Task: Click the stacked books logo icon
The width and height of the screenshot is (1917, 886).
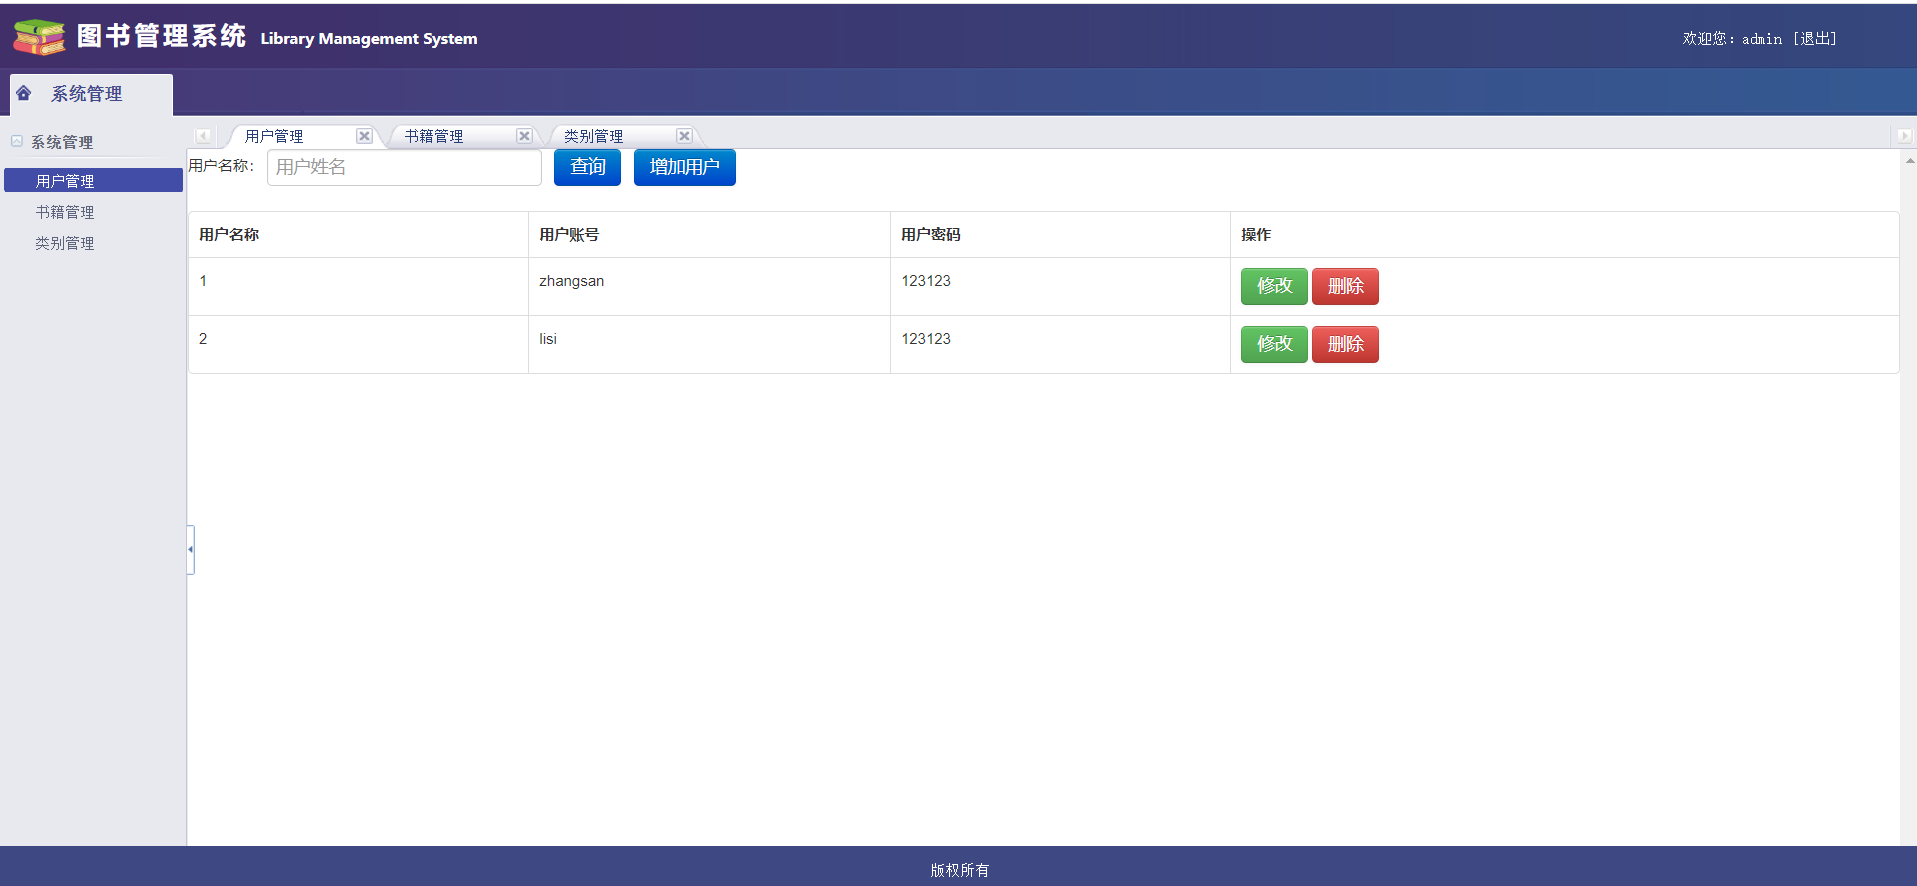Action: point(39,37)
